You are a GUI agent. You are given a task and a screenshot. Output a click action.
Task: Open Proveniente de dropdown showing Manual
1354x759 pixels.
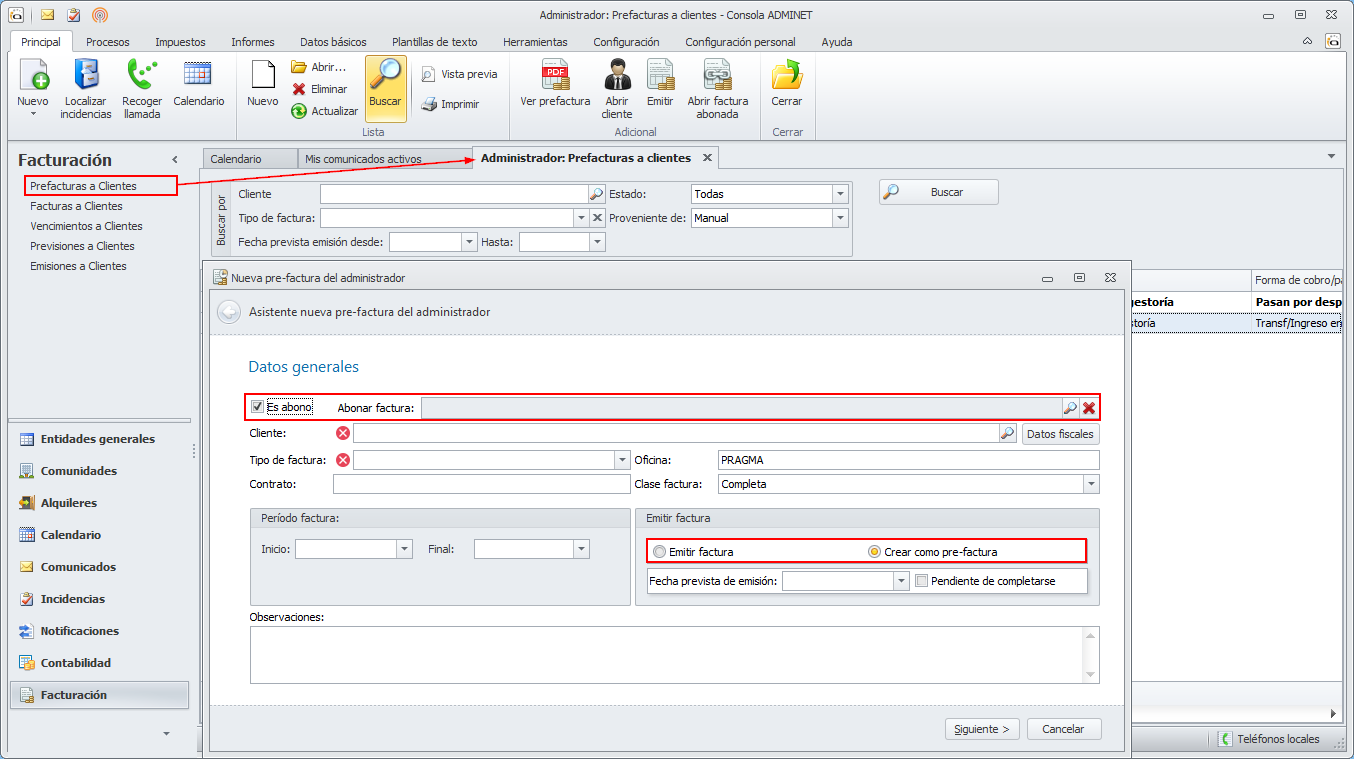point(840,217)
